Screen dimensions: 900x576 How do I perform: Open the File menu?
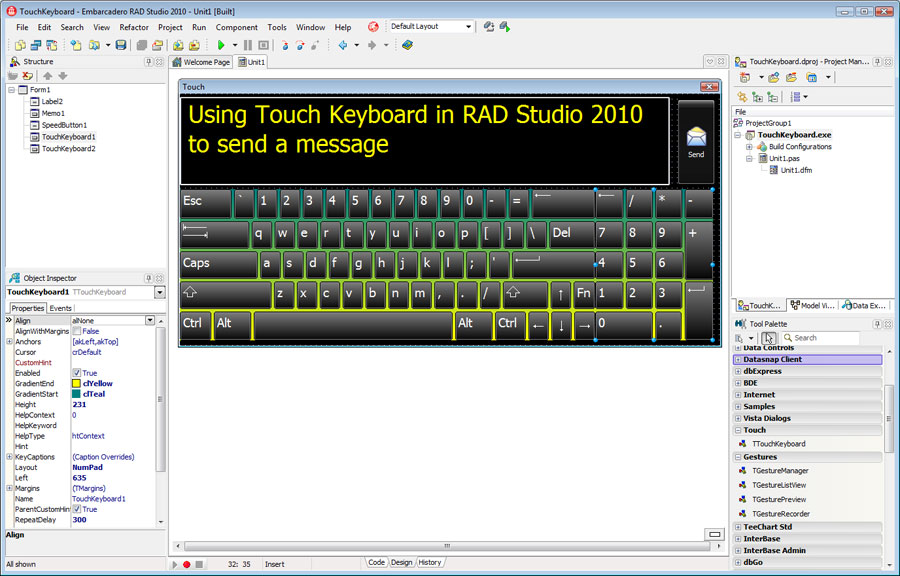[x=22, y=27]
